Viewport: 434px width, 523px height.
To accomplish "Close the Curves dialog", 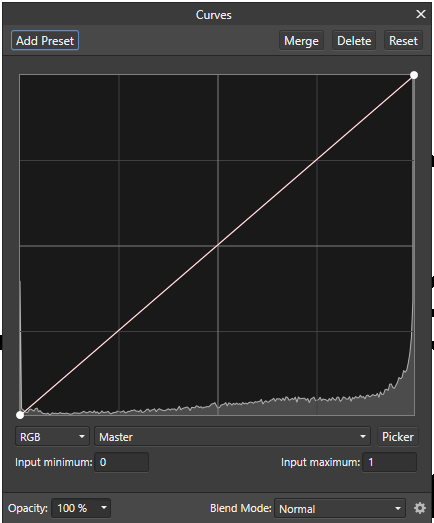I will click(x=421, y=14).
